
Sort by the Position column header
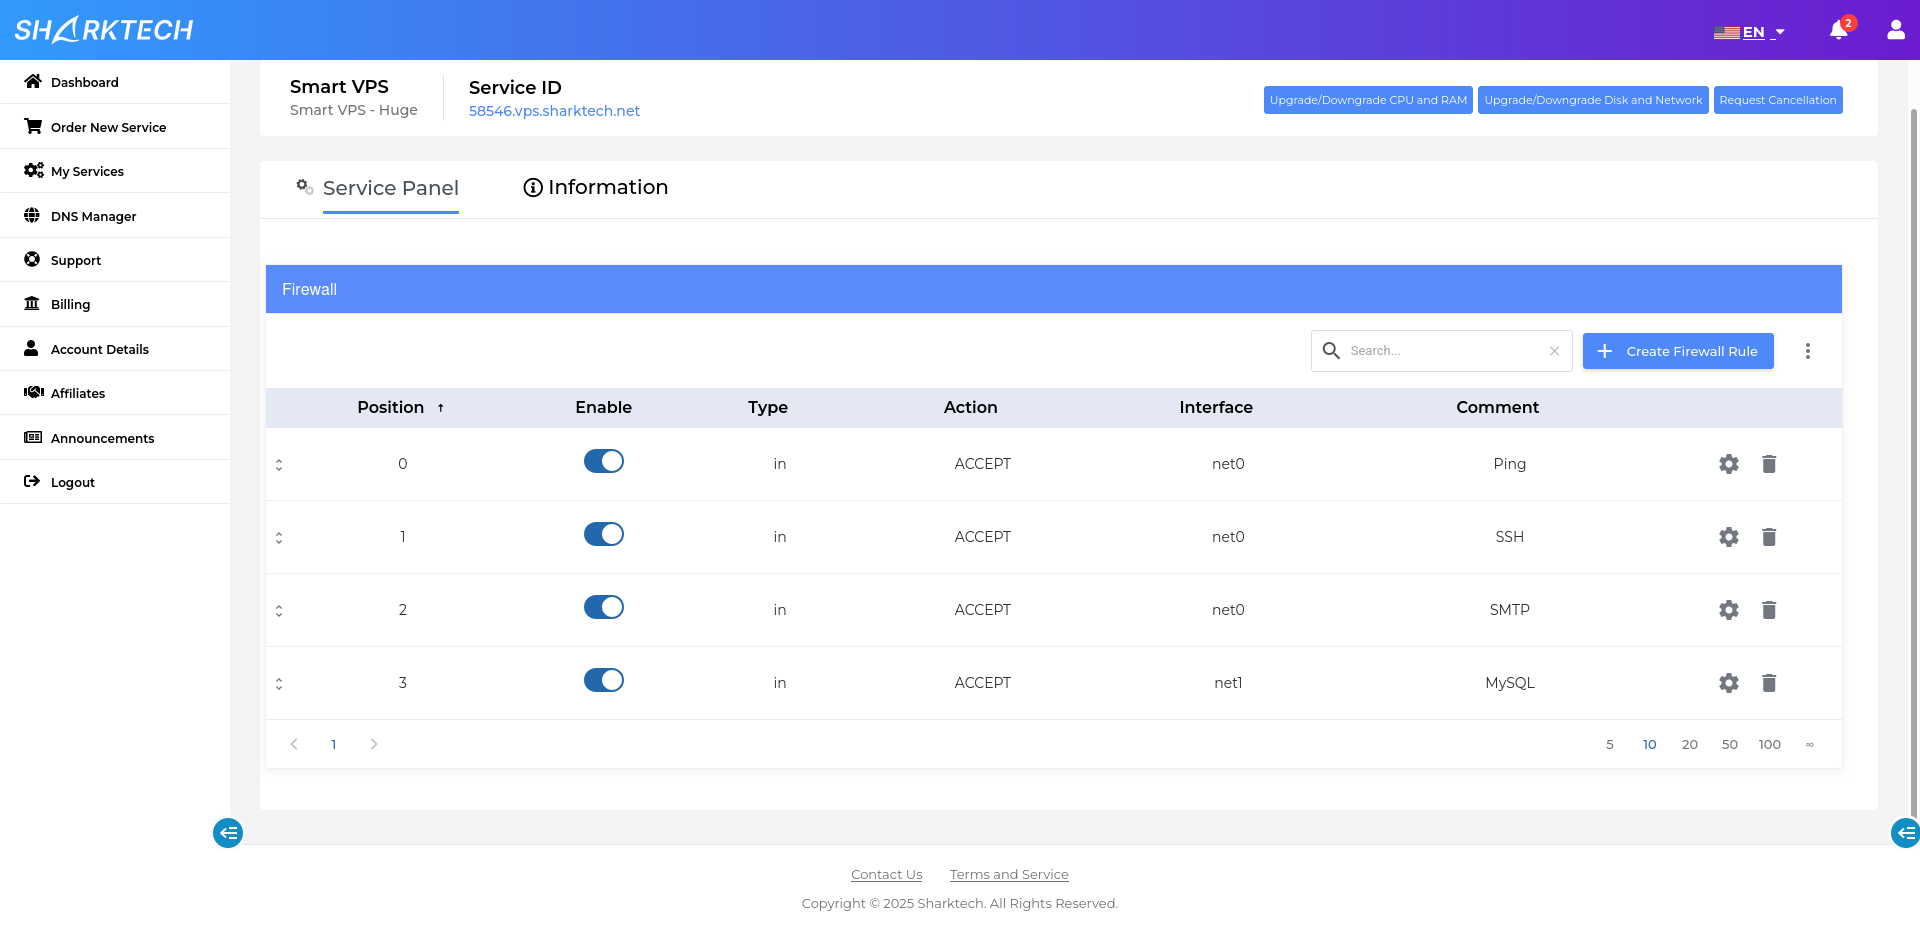pyautogui.click(x=391, y=407)
